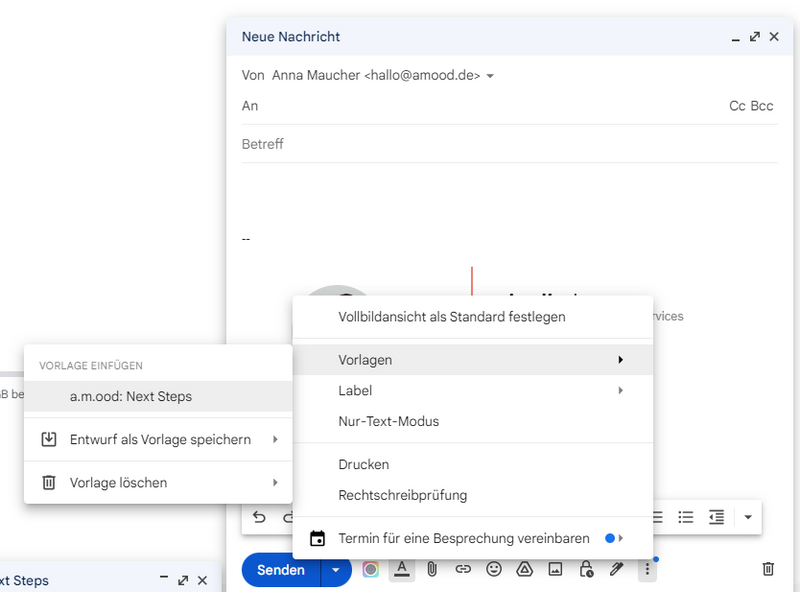
Task: Insert files using Google Drive
Action: (524, 569)
